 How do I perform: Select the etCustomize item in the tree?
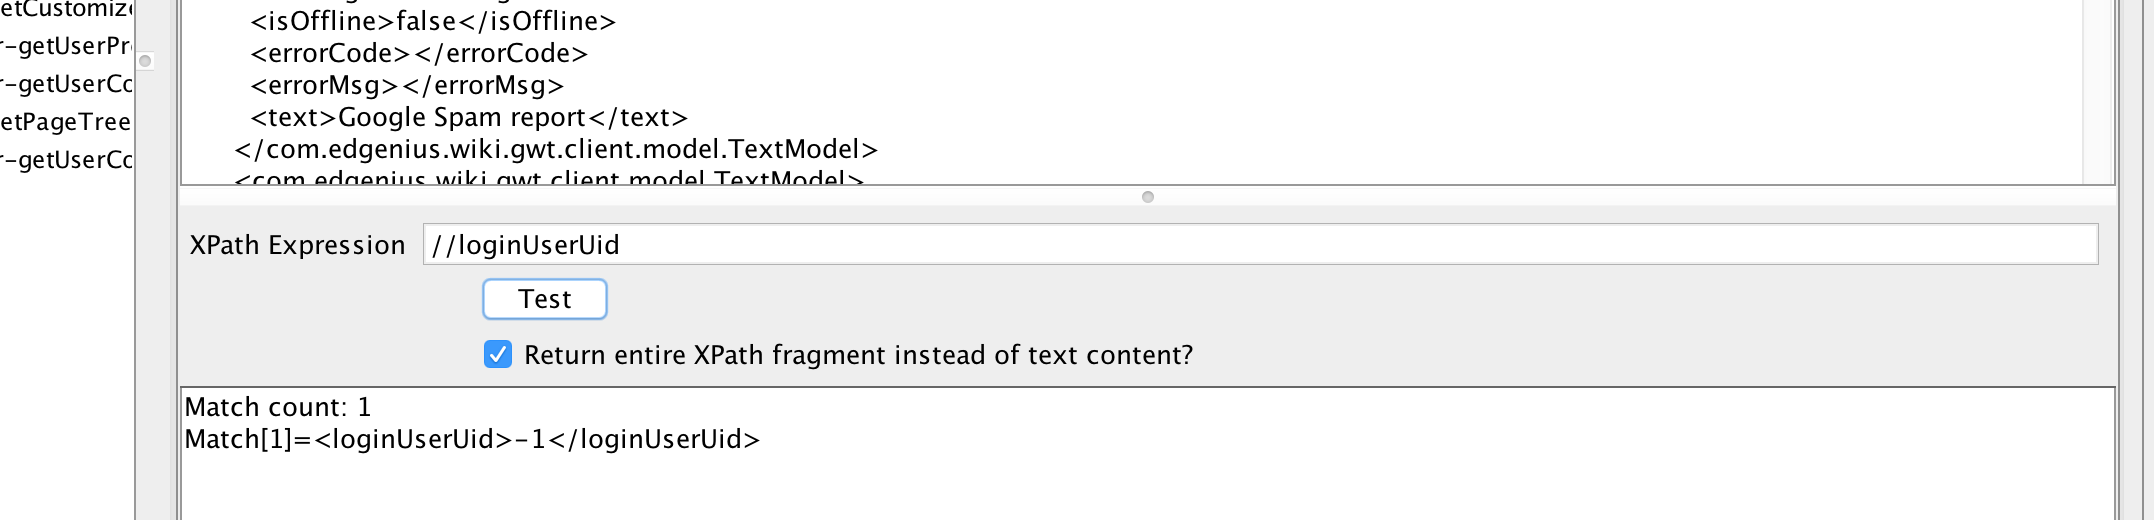(x=66, y=10)
